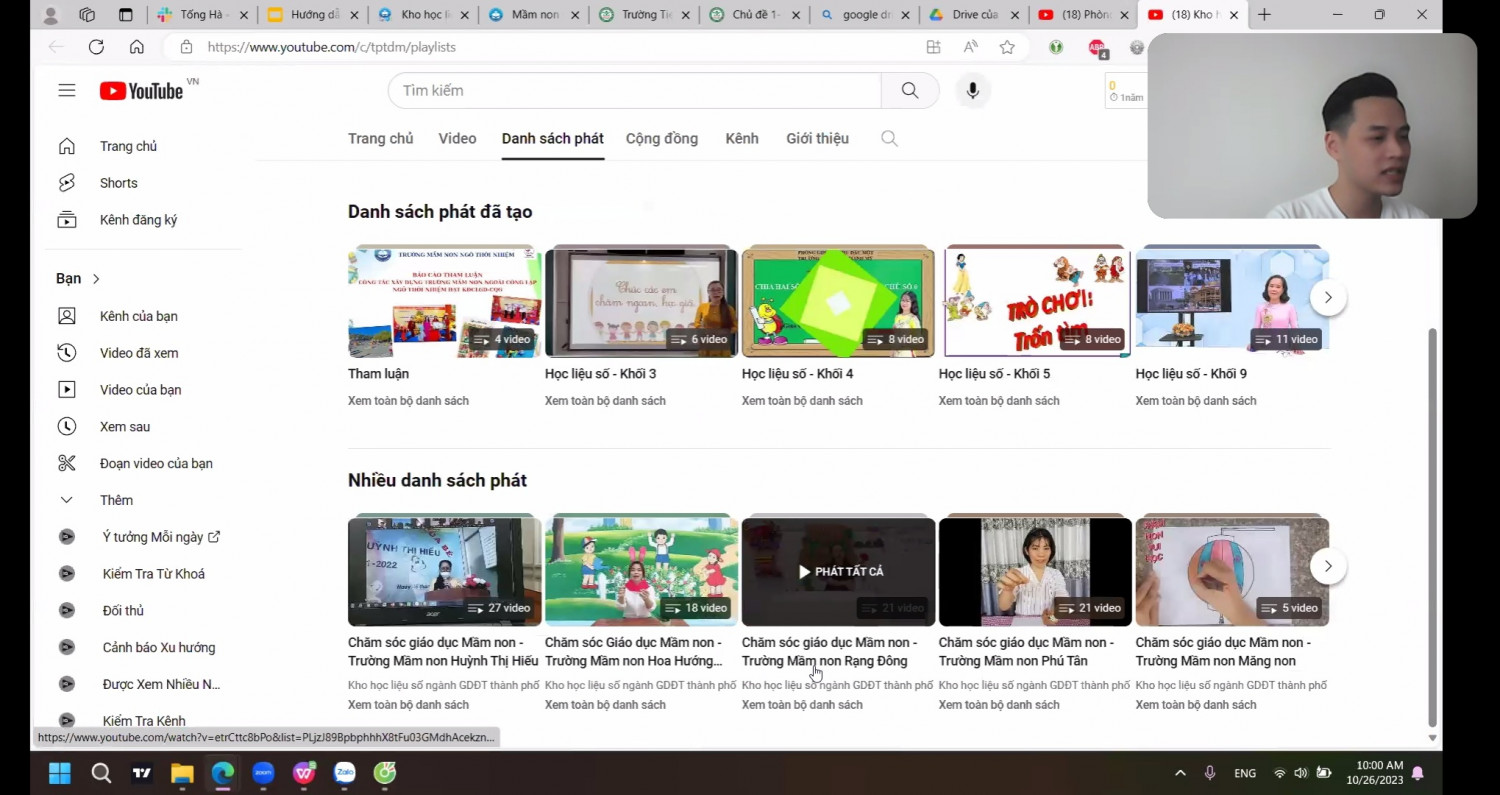Open Xem sau in sidebar

coord(124,427)
